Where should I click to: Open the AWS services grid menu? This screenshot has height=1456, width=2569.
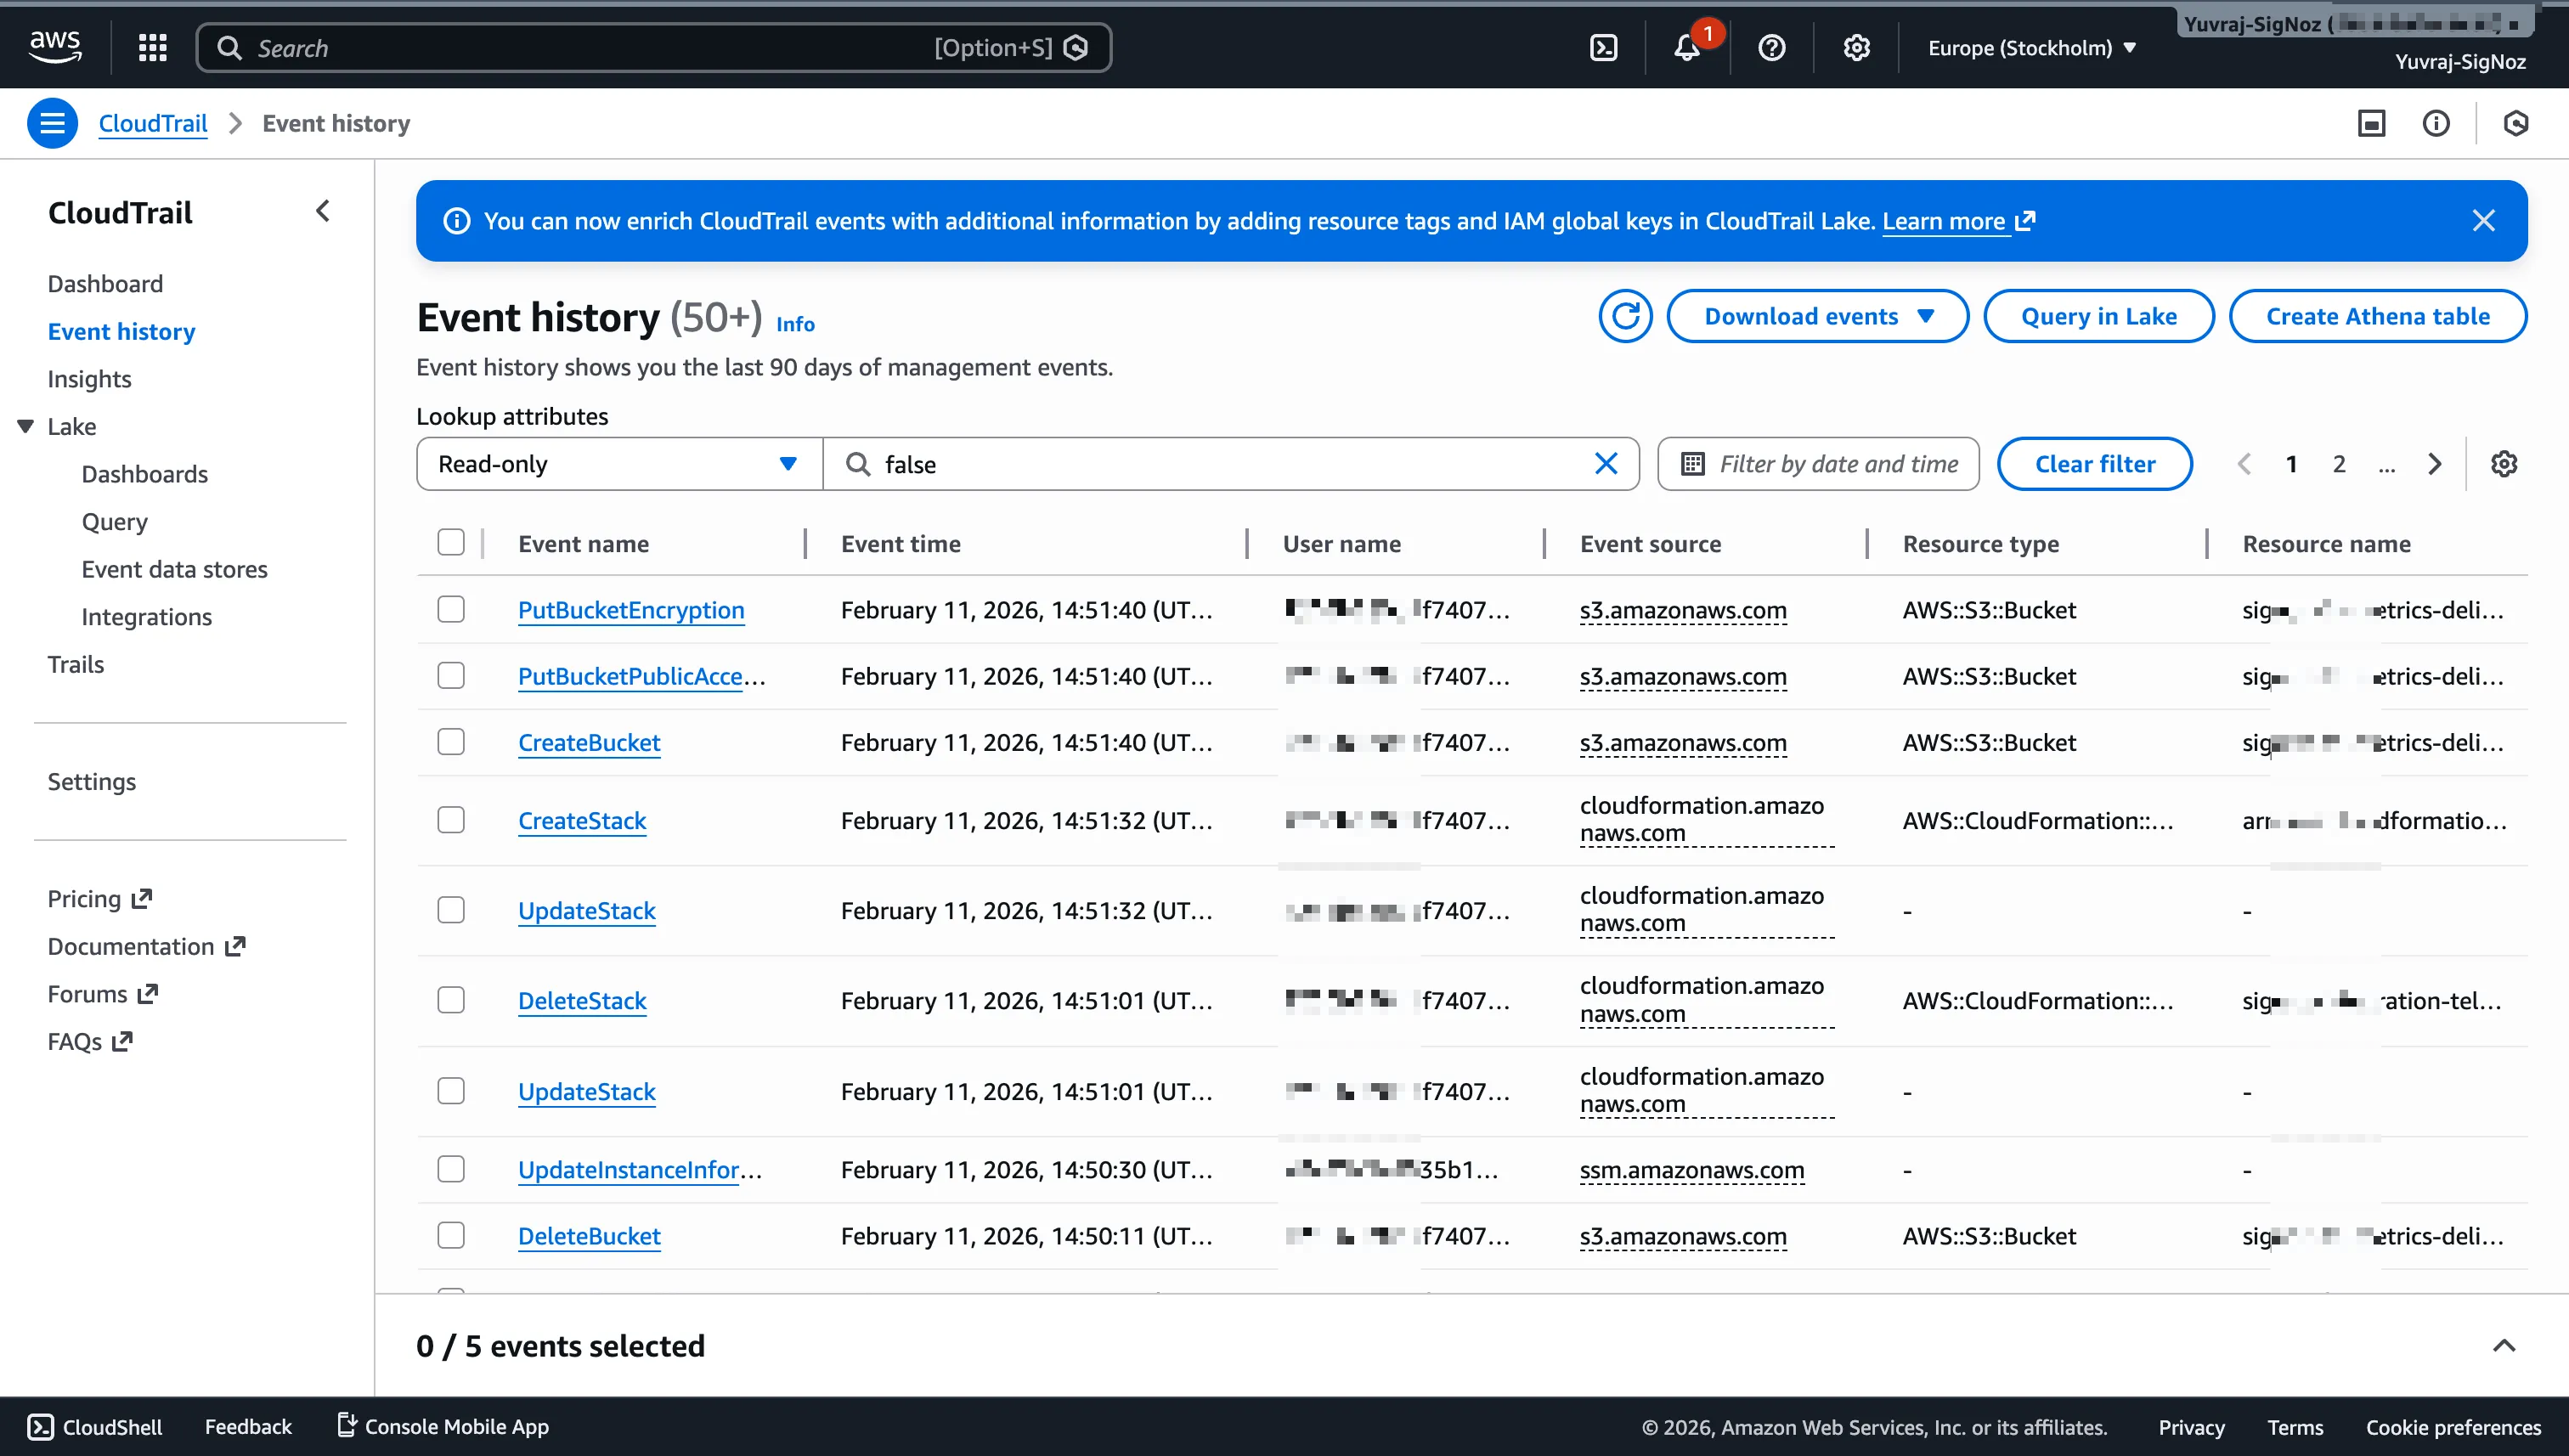tap(152, 47)
